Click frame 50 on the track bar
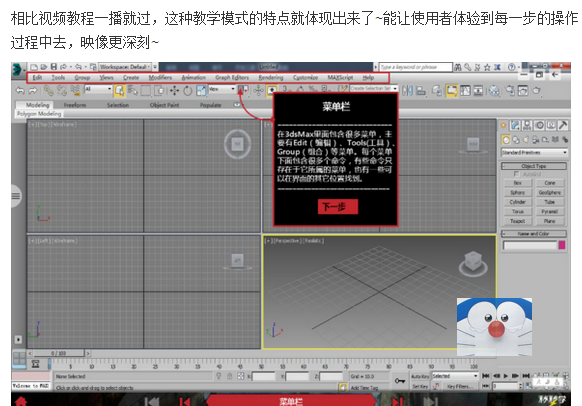 coord(261,366)
